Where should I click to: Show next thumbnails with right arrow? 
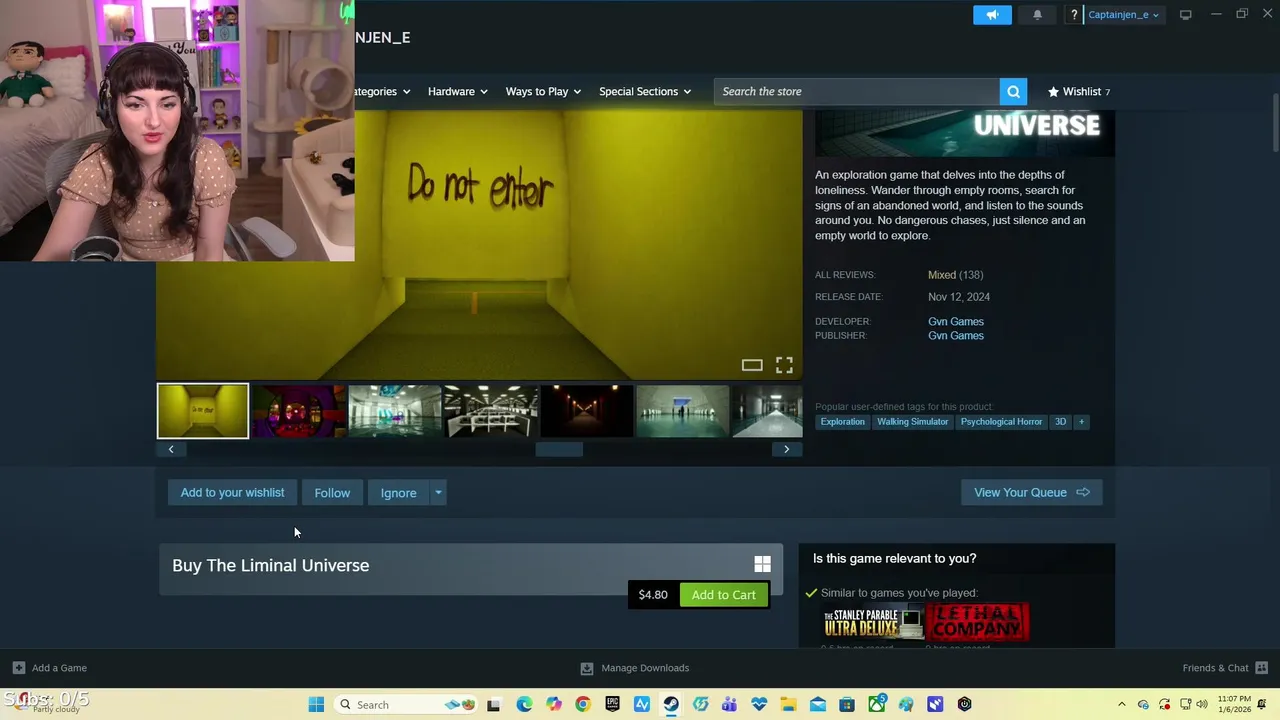(x=786, y=449)
